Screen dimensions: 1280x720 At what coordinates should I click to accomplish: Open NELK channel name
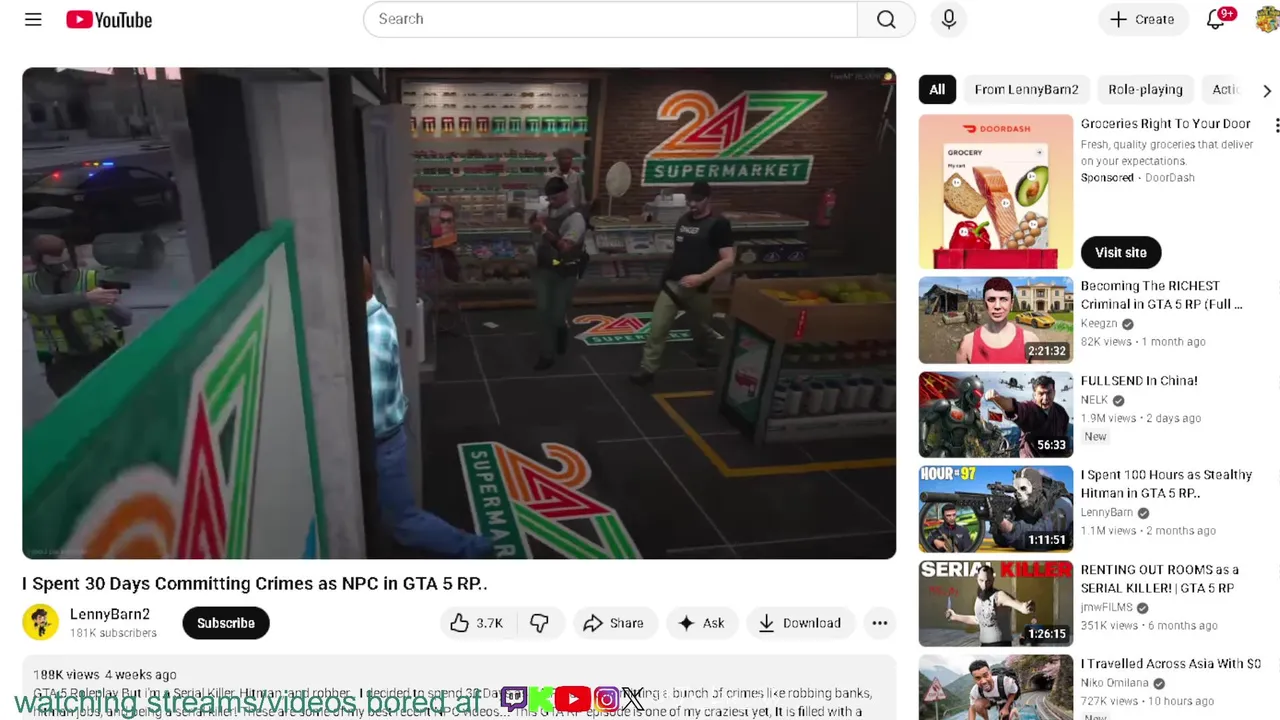pyautogui.click(x=1094, y=400)
